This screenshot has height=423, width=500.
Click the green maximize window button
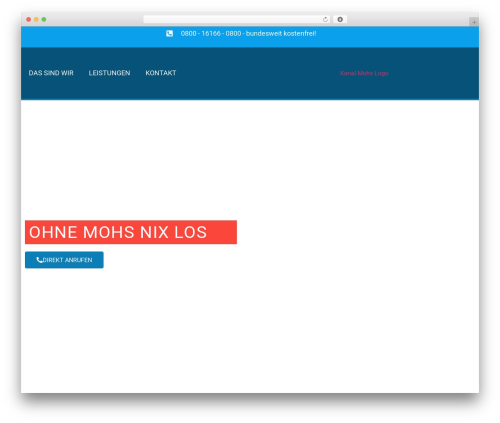tap(44, 19)
